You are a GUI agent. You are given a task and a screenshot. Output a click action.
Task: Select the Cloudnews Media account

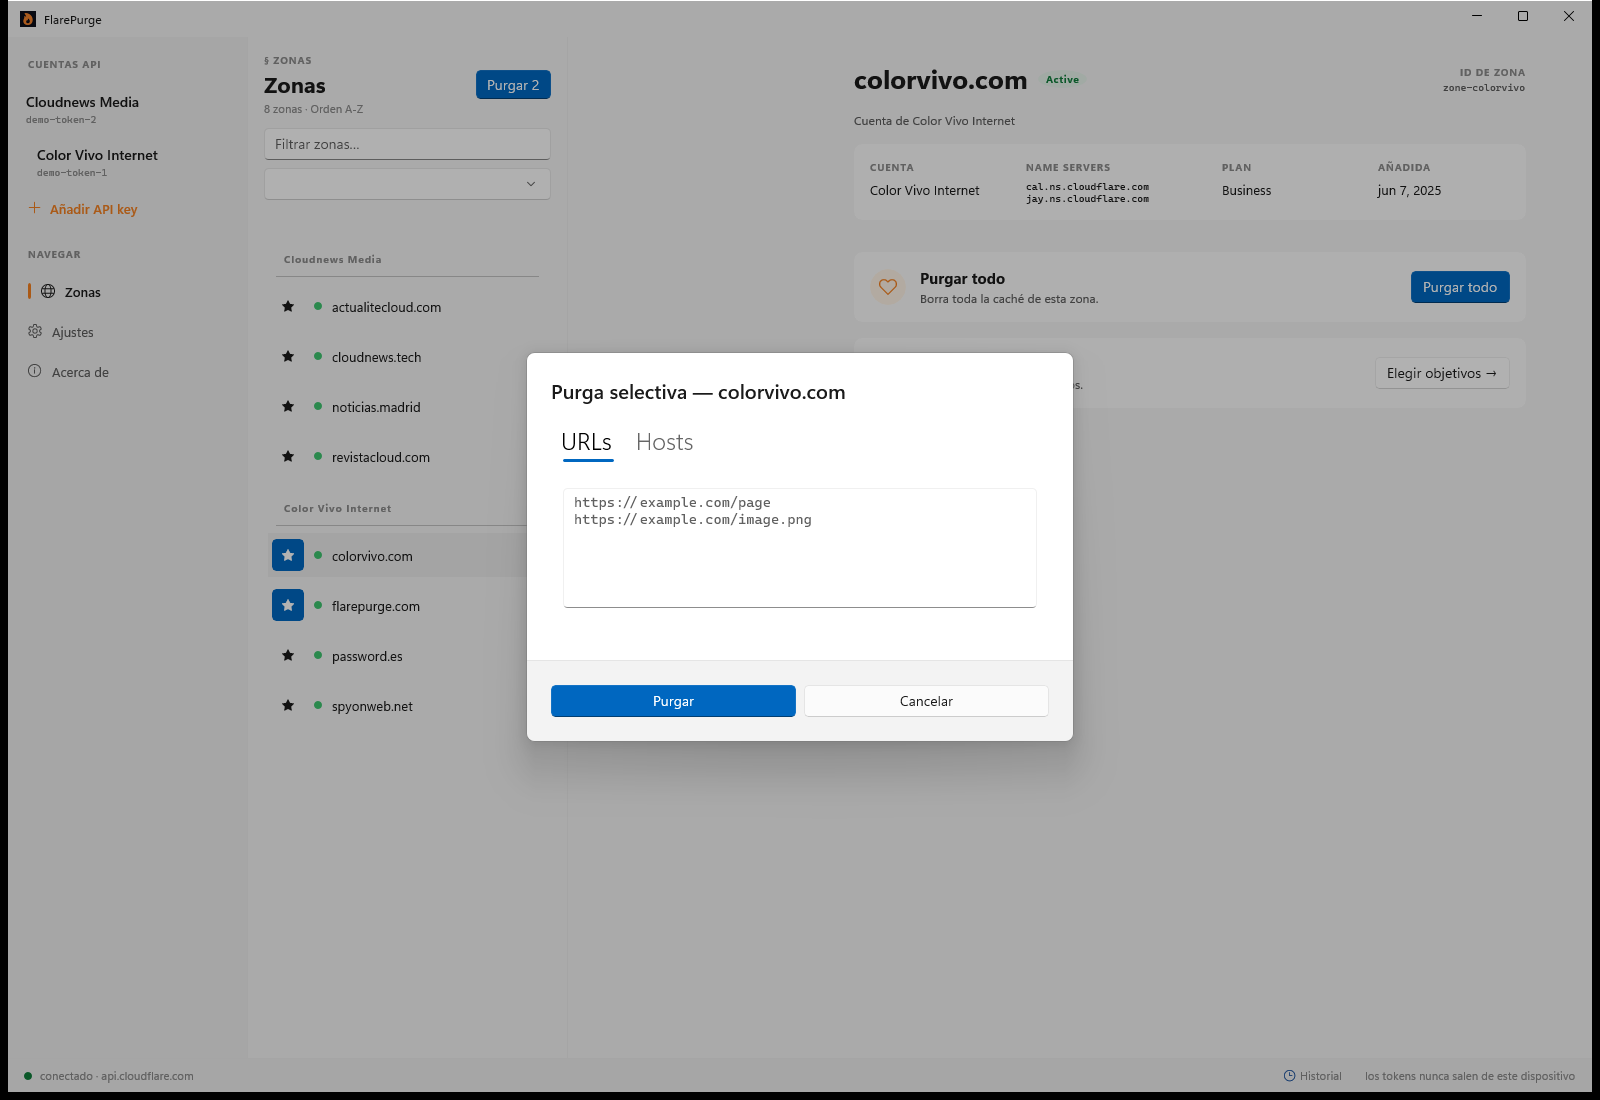(x=82, y=109)
